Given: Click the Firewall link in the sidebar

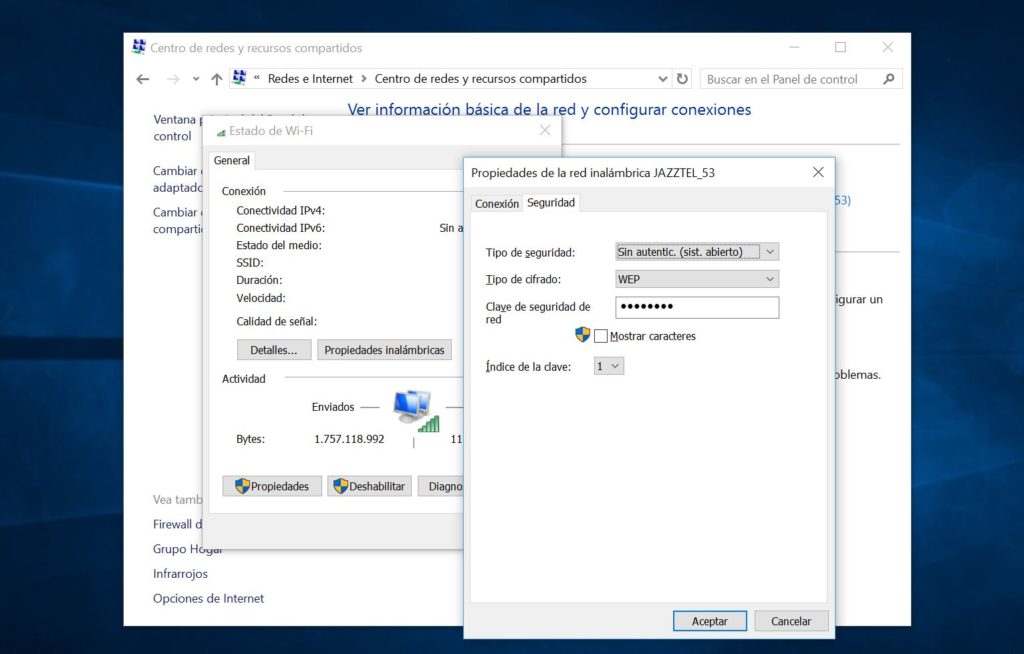Looking at the screenshot, I should click(x=178, y=524).
